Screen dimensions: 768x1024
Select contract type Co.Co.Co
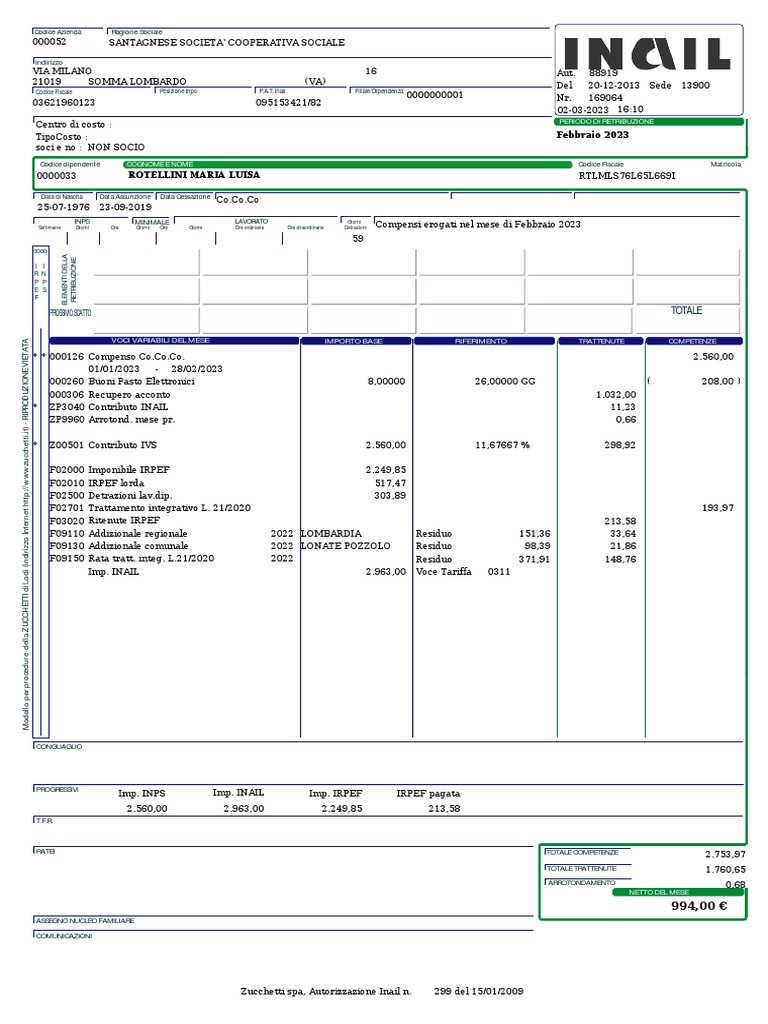[x=237, y=200]
